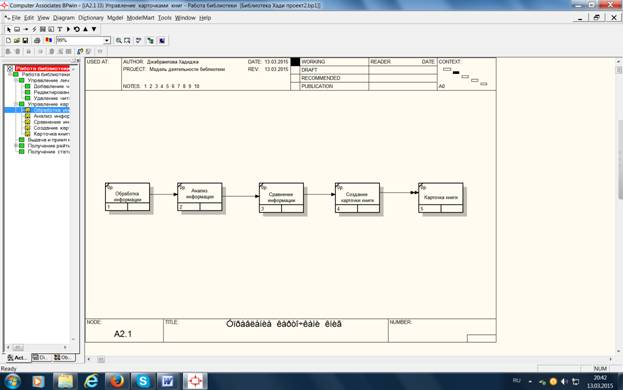The image size is (623, 390).
Task: Select activity box number 3
Action: pos(281,197)
